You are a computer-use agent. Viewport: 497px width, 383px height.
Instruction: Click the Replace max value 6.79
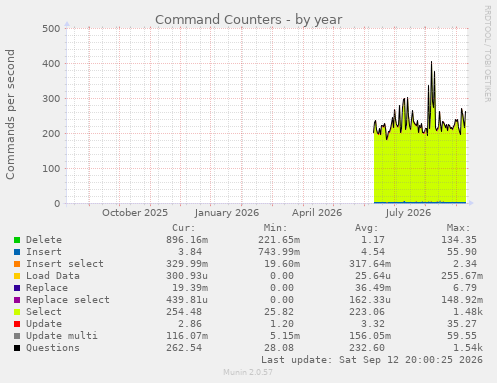[465, 288]
